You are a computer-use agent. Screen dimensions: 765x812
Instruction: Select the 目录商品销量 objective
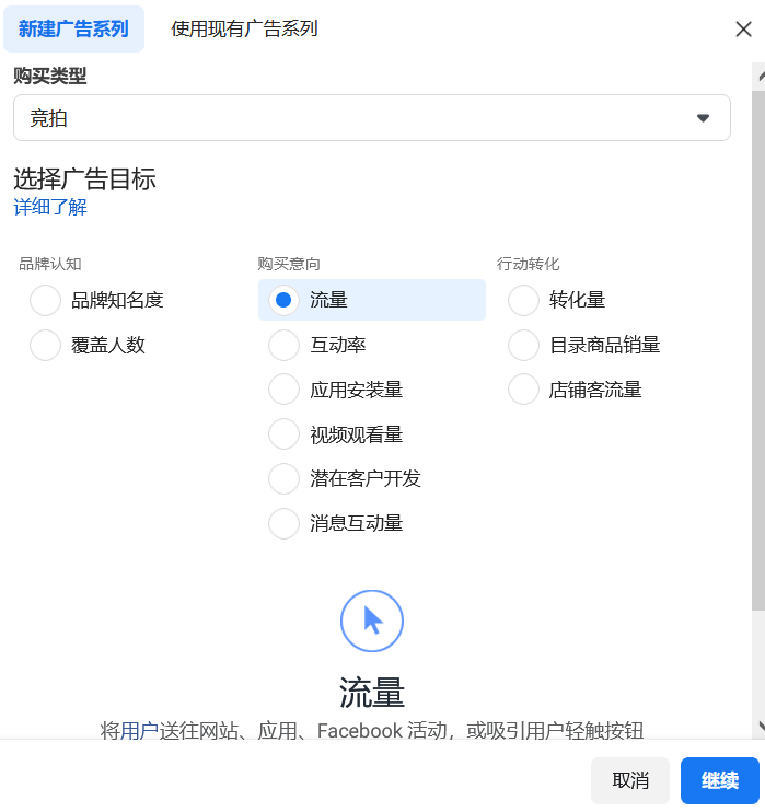(524, 345)
